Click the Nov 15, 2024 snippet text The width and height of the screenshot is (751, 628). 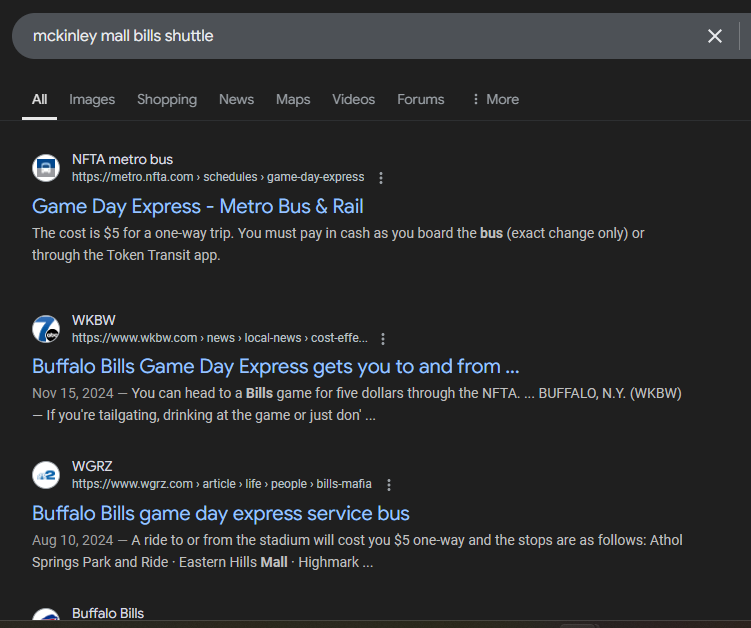point(357,404)
